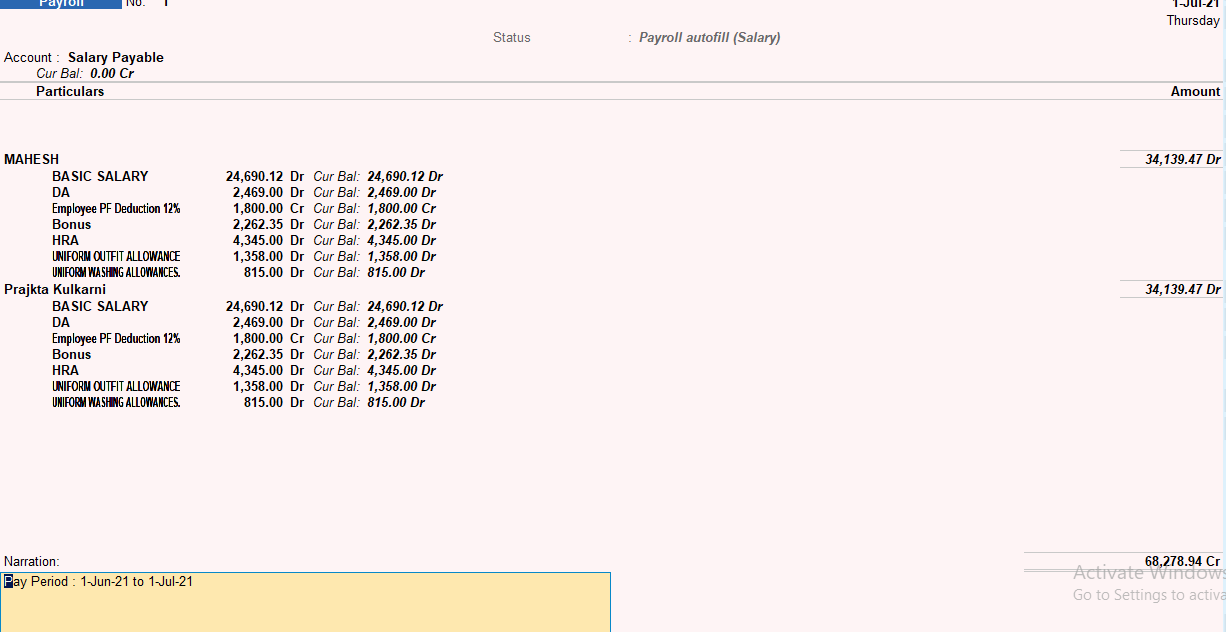The height and width of the screenshot is (632, 1226).
Task: Click the Payroll autofill (Salary) status
Action: 709,37
